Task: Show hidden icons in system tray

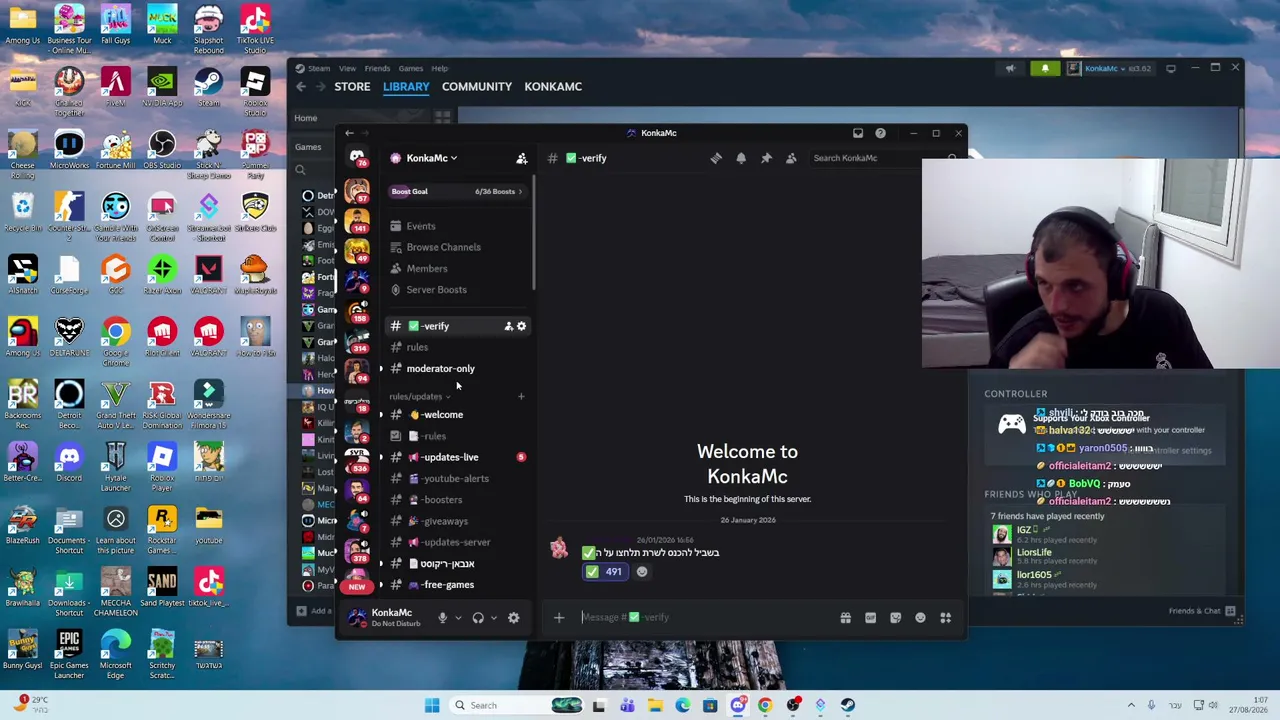Action: [1131, 705]
